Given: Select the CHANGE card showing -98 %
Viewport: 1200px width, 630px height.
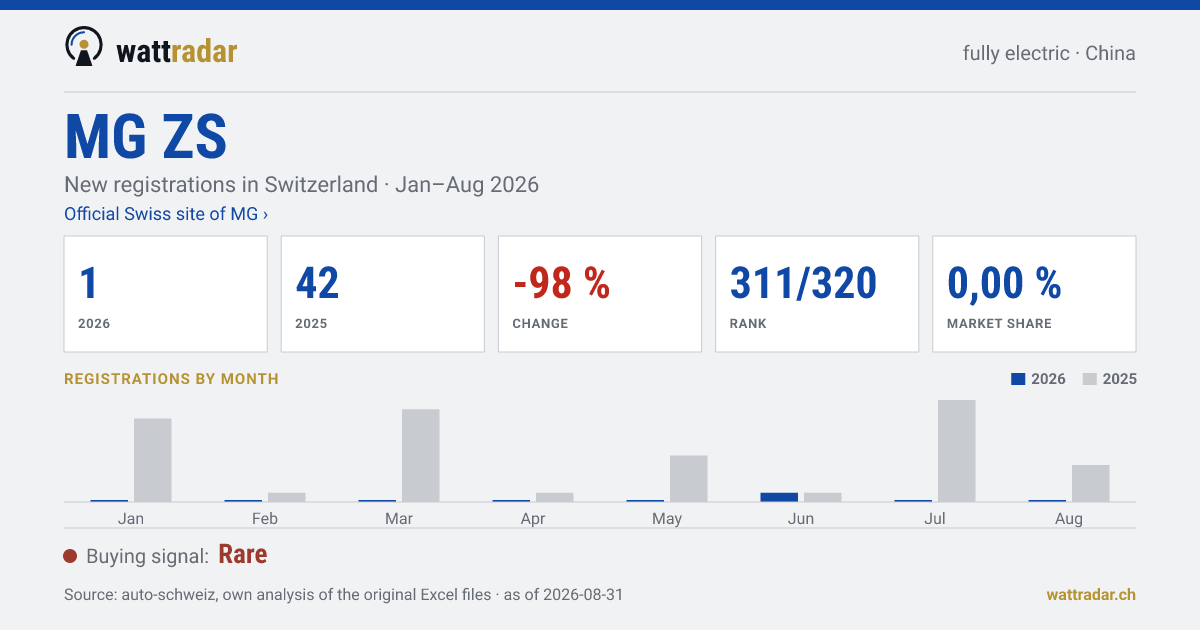Looking at the screenshot, I should click(x=600, y=294).
